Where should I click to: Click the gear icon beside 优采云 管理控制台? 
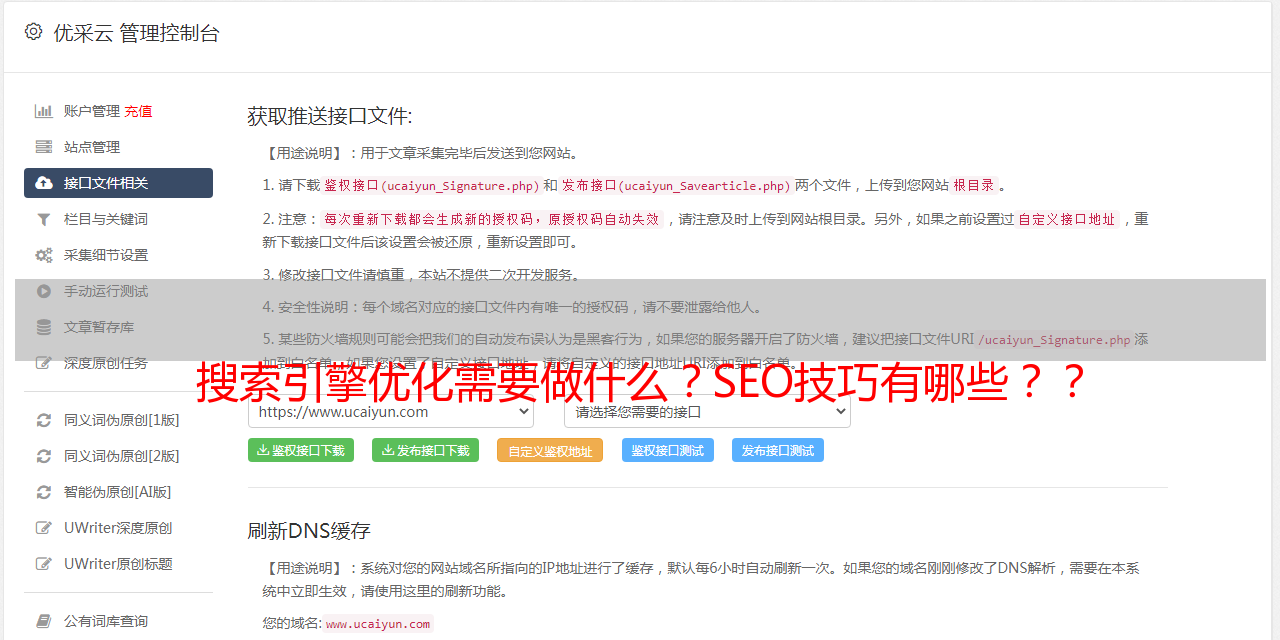(x=33, y=32)
